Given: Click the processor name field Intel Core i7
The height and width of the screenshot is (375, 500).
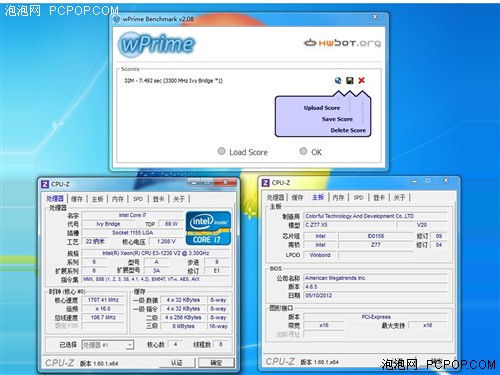Looking at the screenshot, I should click(x=133, y=215).
